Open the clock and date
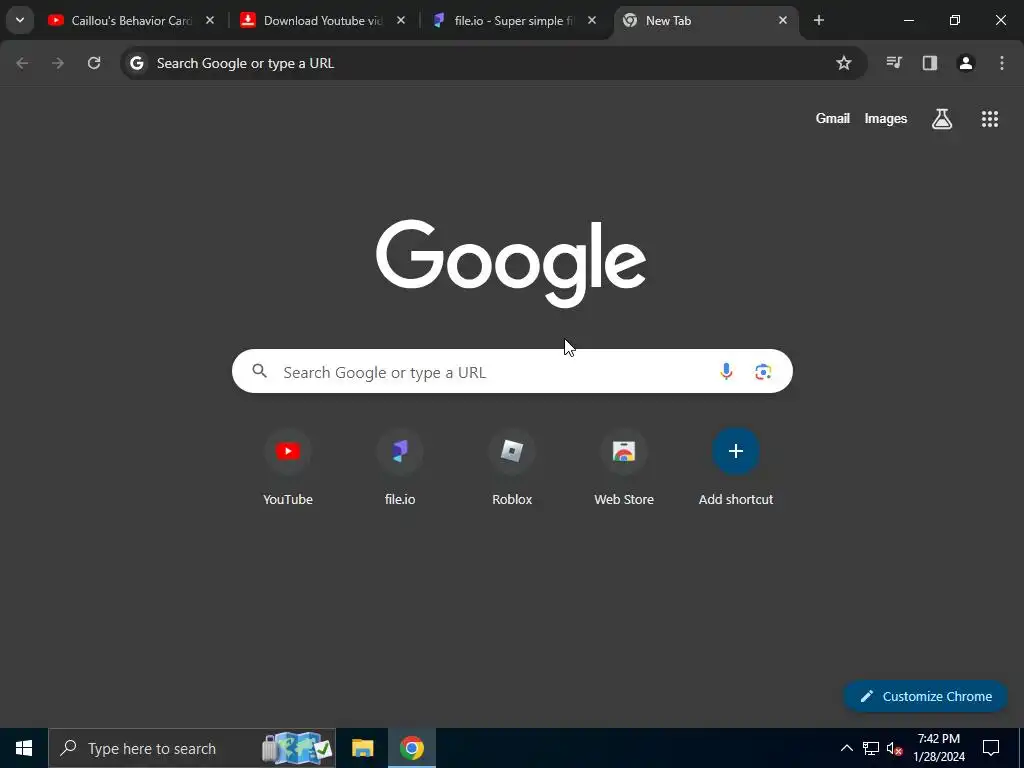Image resolution: width=1024 pixels, height=768 pixels. point(938,748)
